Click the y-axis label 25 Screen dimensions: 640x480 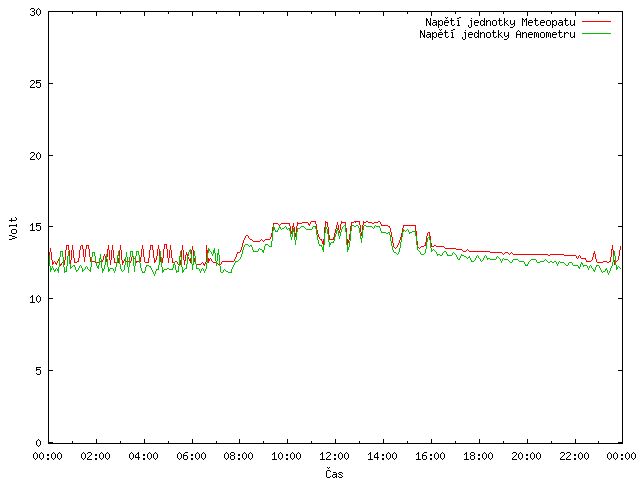click(x=36, y=84)
